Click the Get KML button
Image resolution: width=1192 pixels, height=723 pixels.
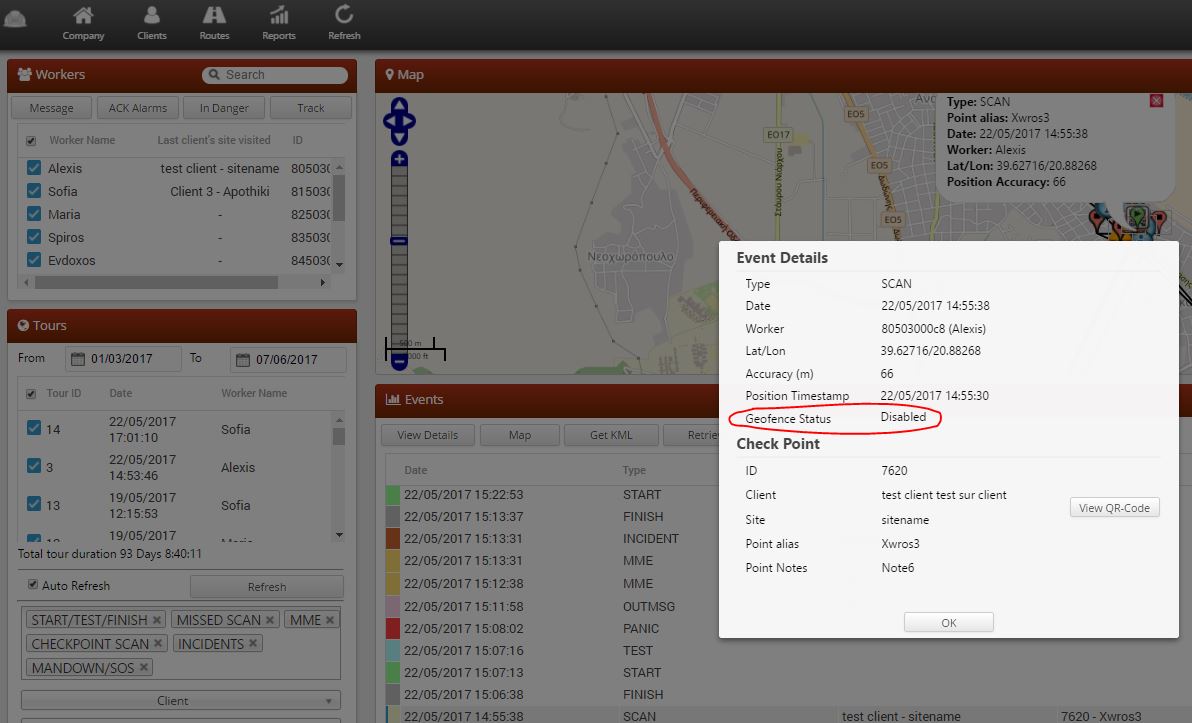[x=611, y=435]
